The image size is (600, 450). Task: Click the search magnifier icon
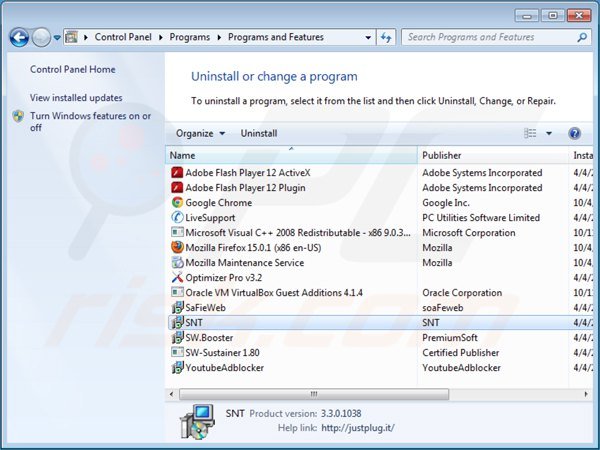click(582, 38)
